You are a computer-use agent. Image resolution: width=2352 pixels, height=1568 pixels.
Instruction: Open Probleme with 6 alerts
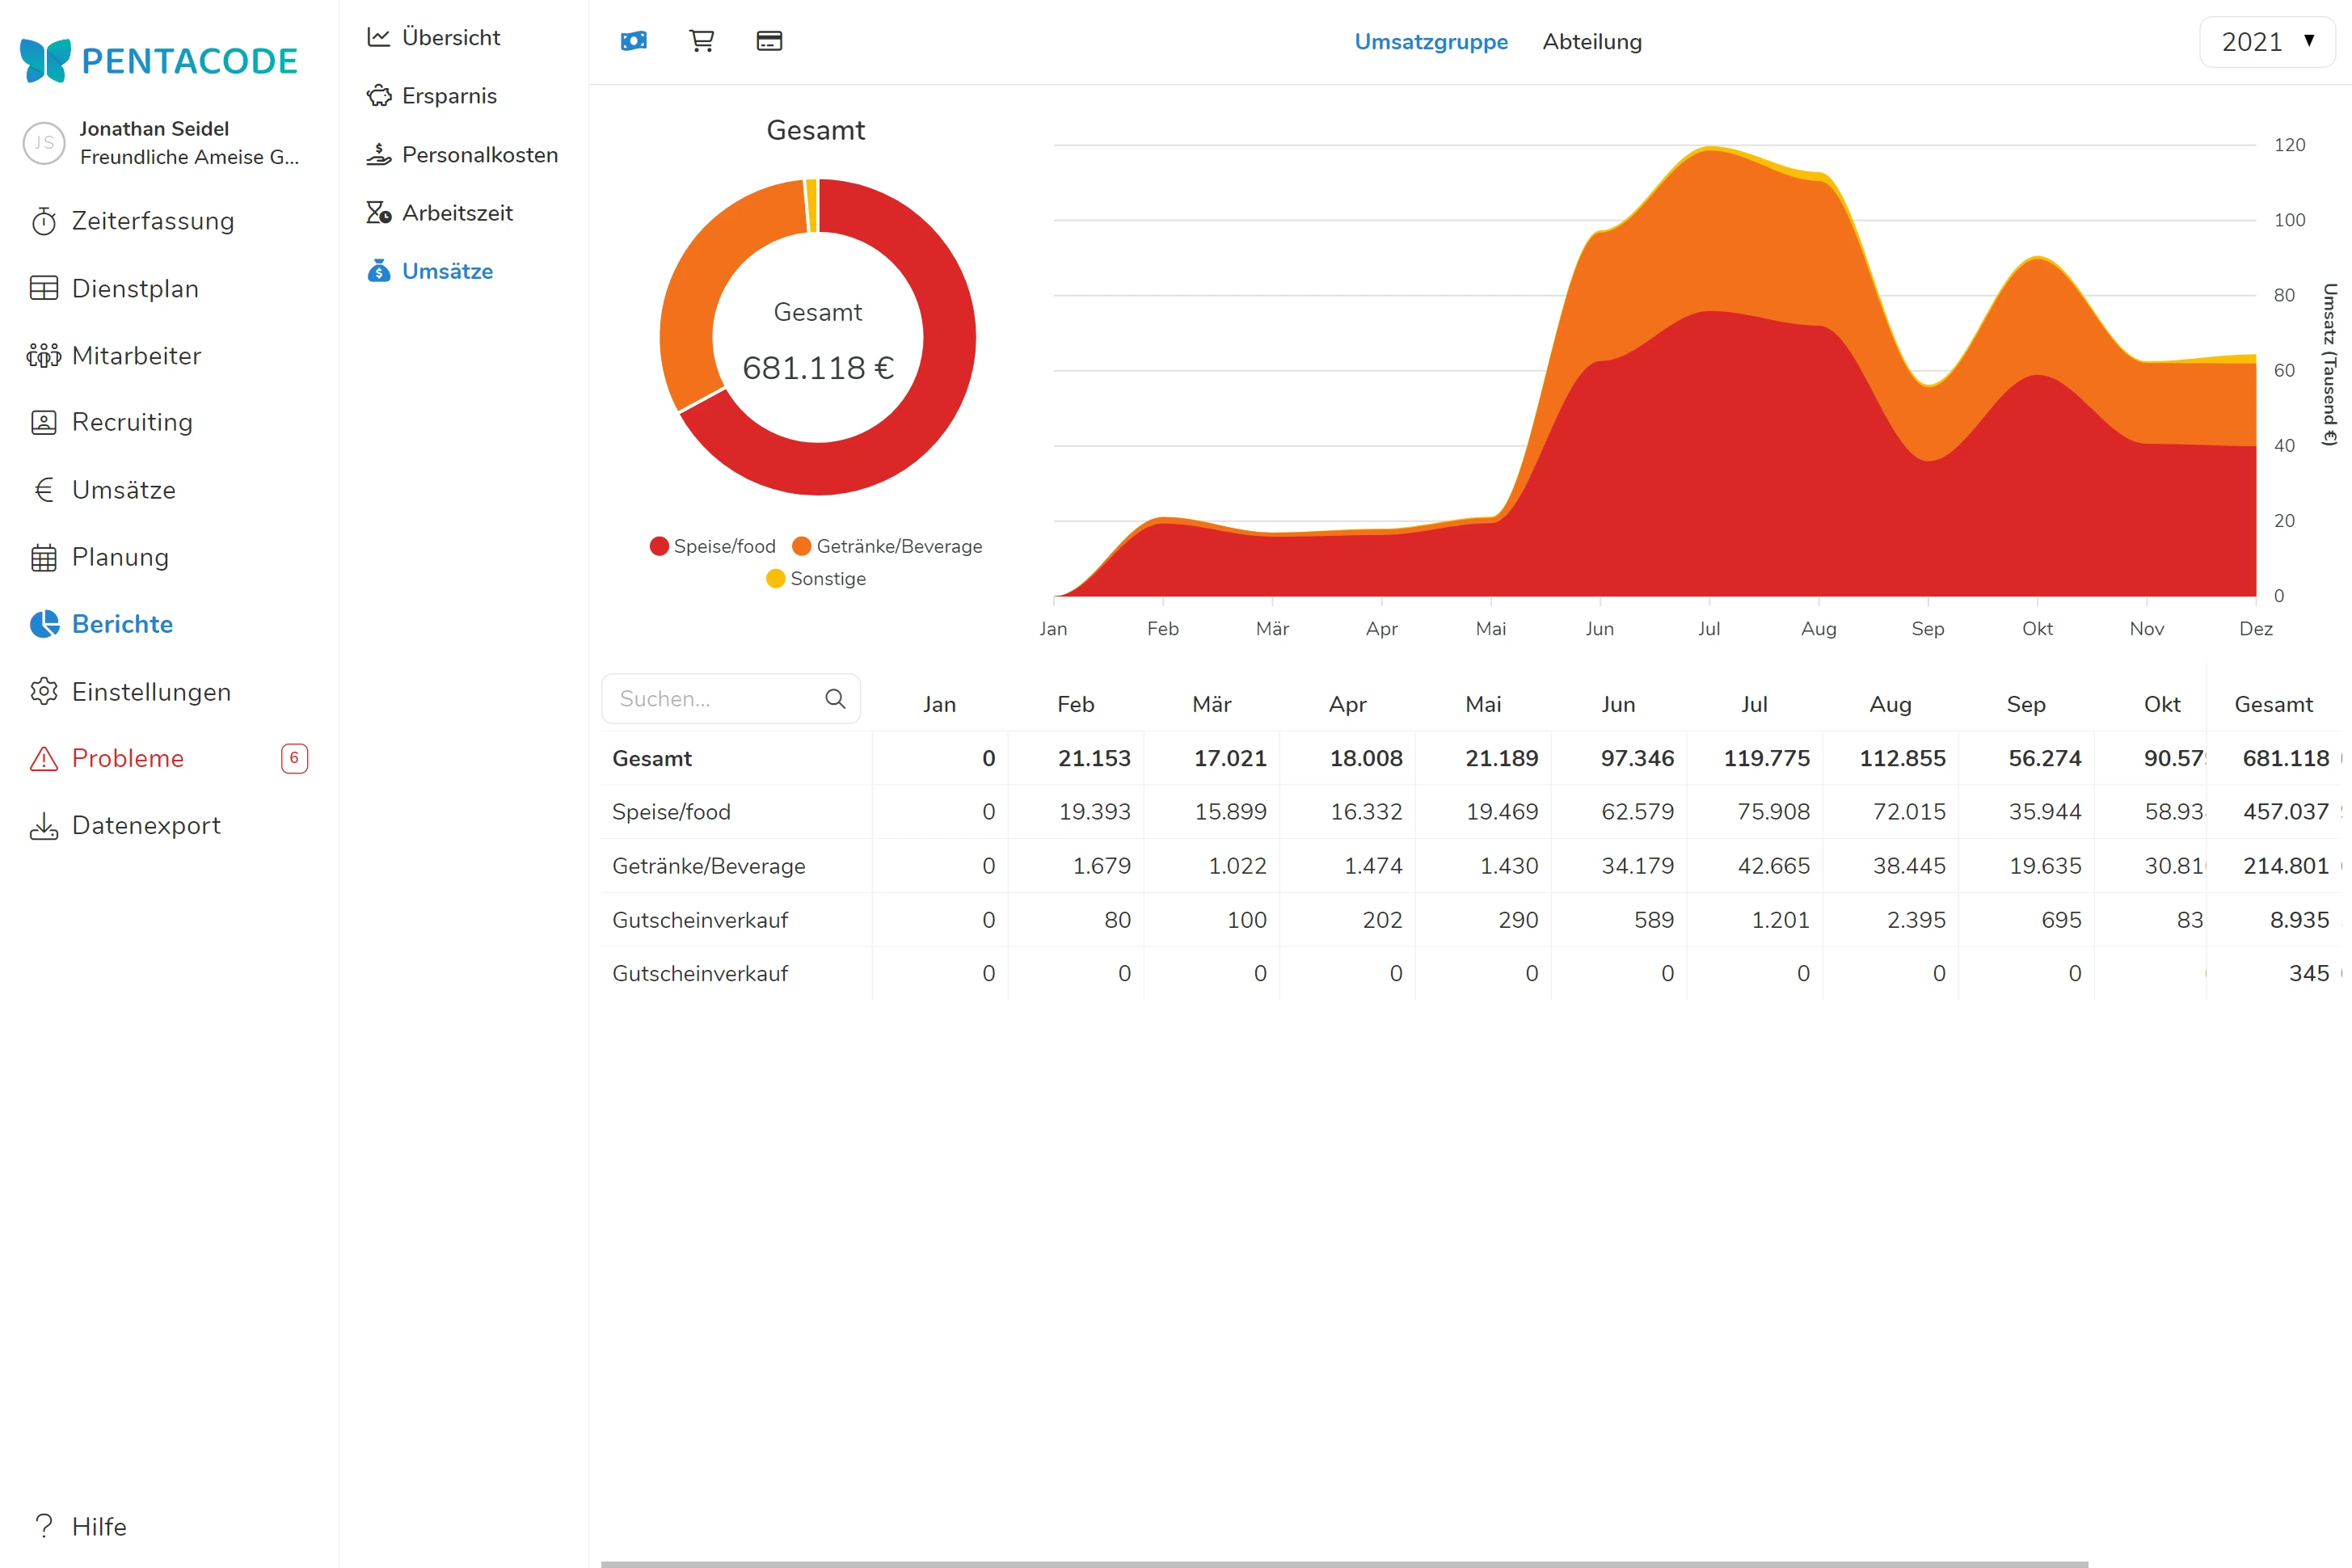pos(128,758)
